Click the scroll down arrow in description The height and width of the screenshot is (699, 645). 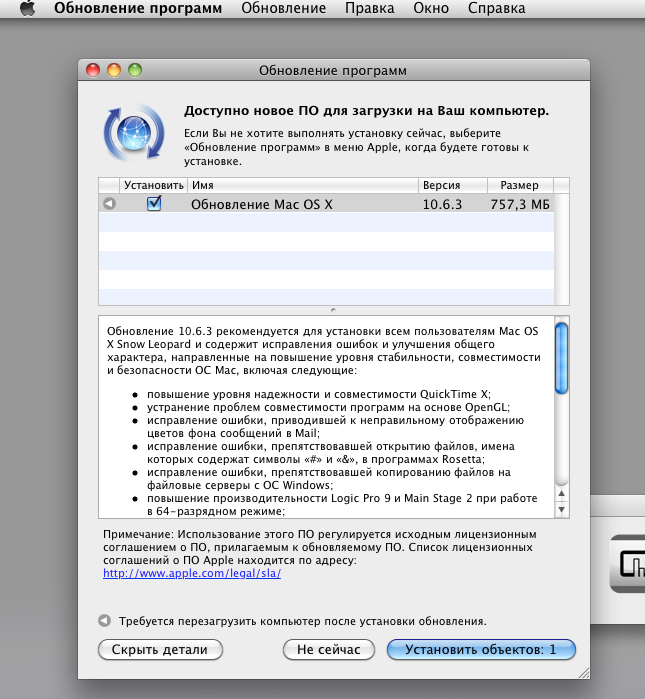click(562, 509)
